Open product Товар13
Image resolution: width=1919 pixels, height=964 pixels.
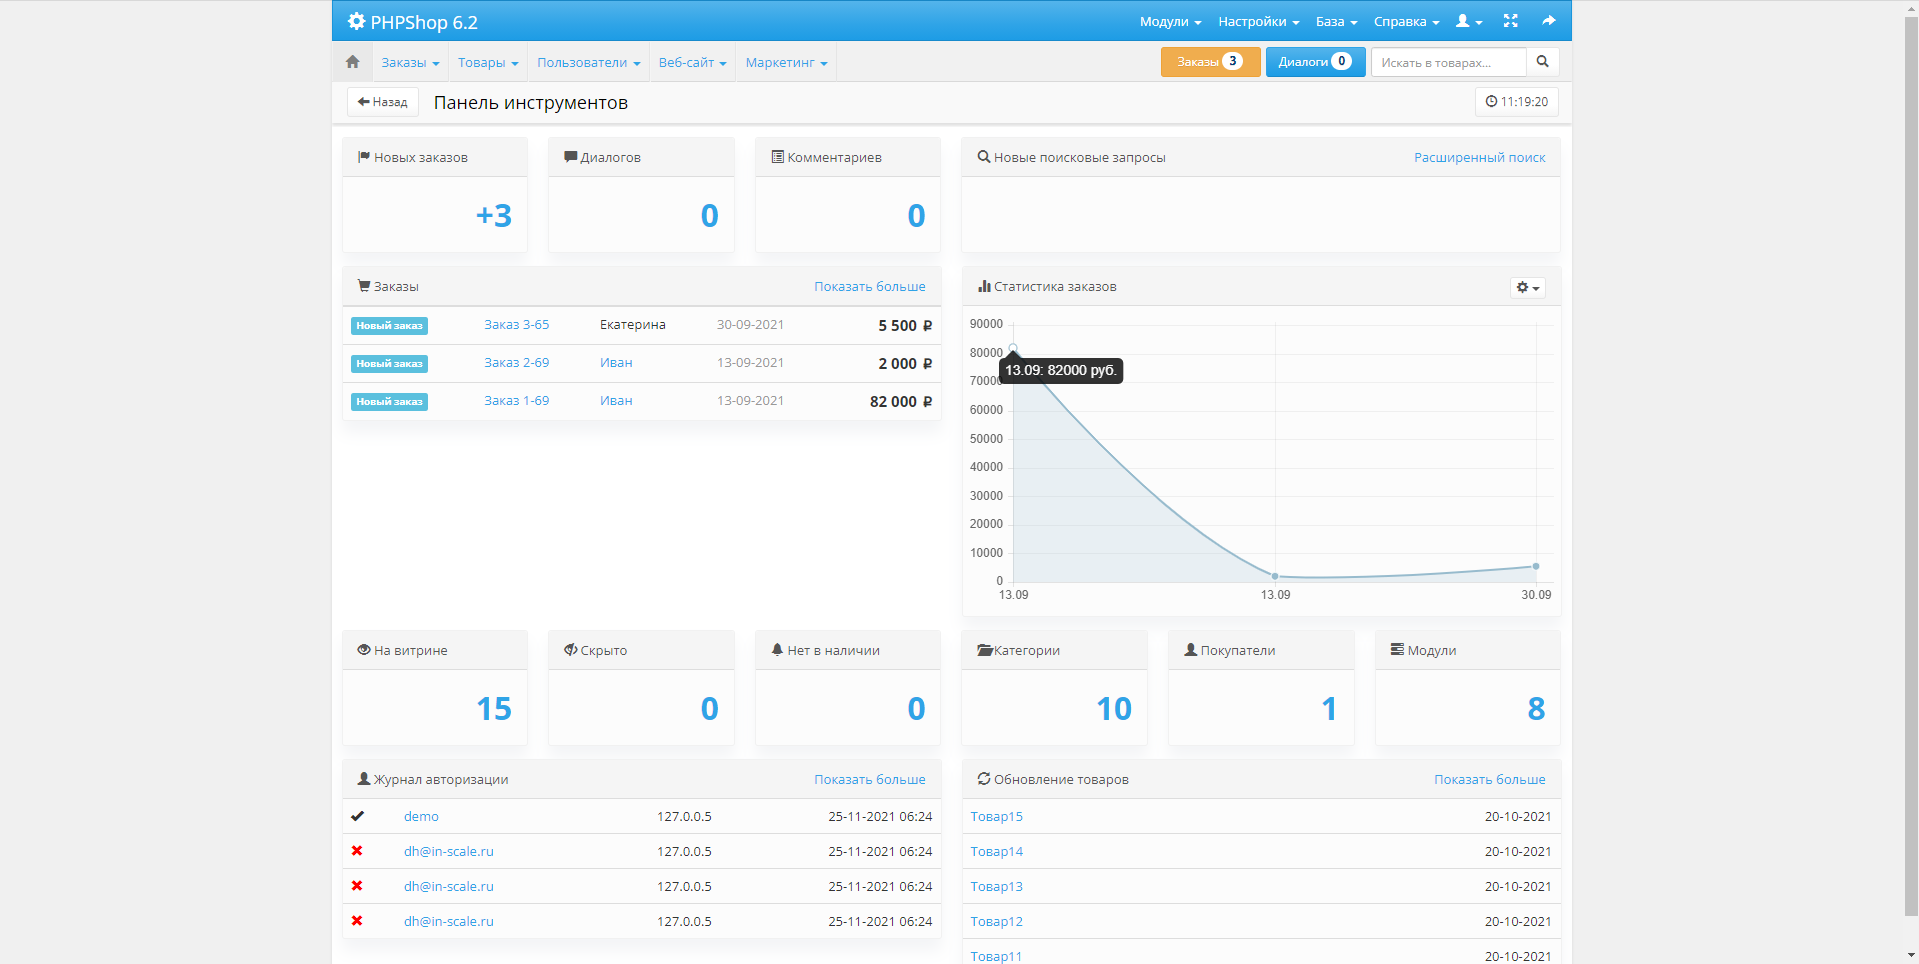(996, 887)
